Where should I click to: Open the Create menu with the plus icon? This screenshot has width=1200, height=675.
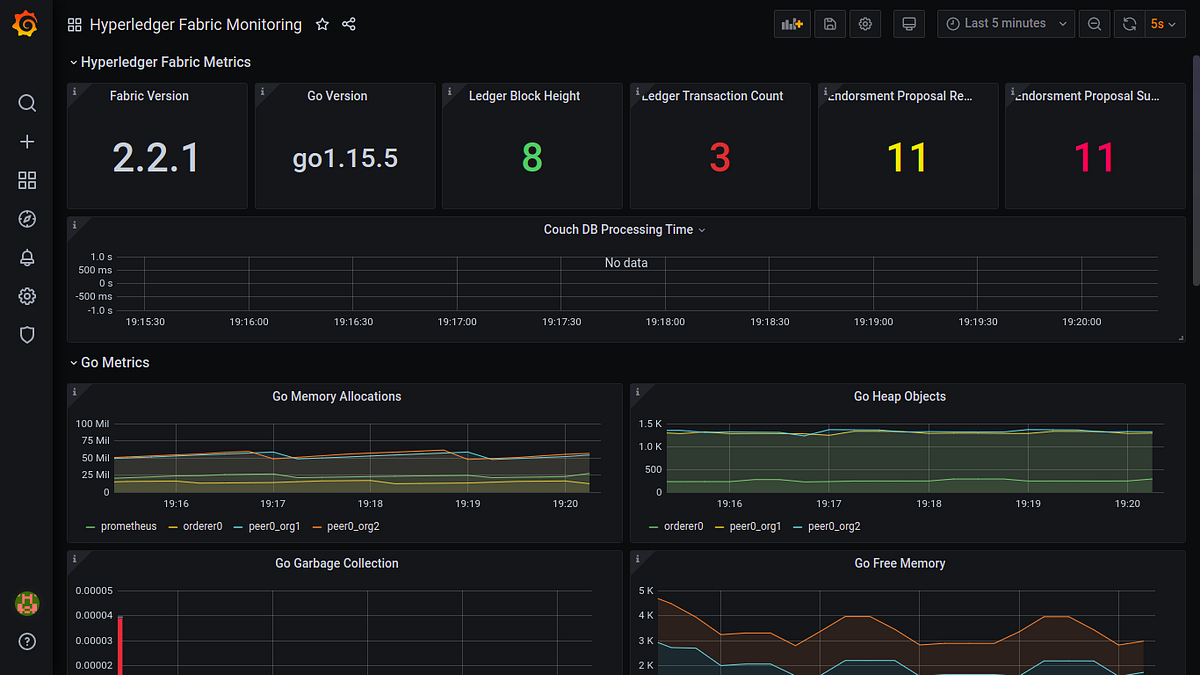pyautogui.click(x=27, y=141)
